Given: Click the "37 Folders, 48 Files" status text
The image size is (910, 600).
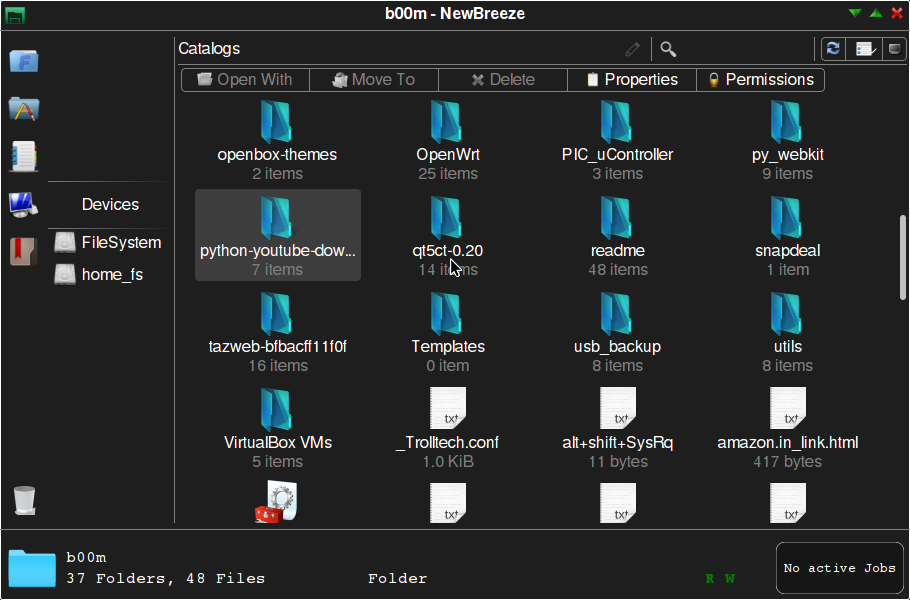Looking at the screenshot, I should (x=165, y=579).
